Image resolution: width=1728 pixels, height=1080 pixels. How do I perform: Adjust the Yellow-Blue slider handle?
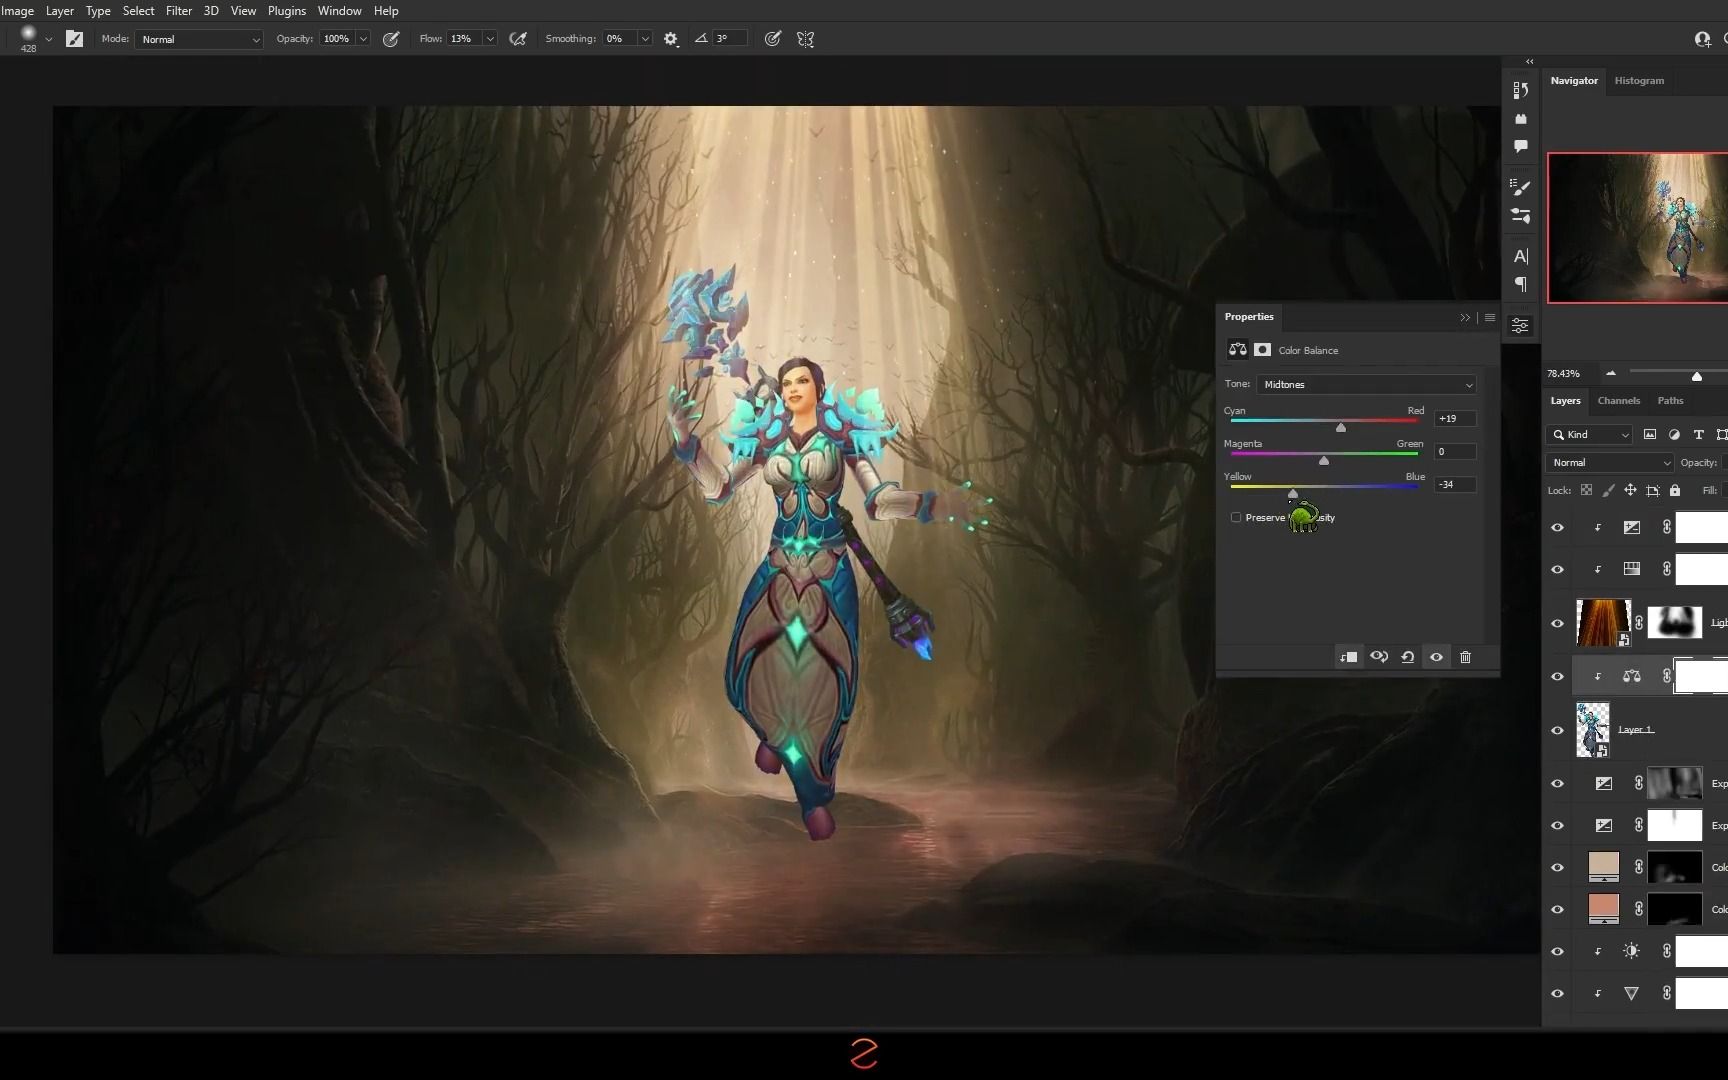[1293, 494]
